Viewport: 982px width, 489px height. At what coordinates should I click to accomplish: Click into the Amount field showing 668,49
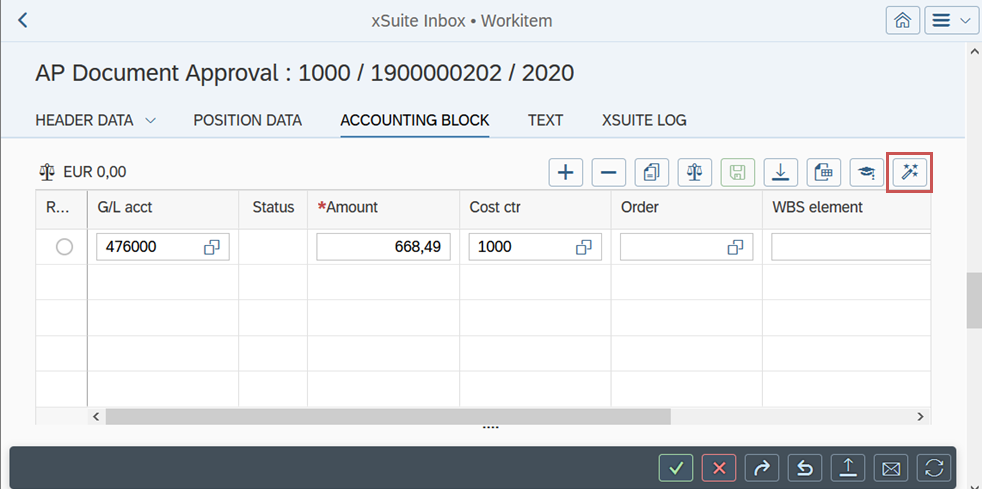(384, 247)
